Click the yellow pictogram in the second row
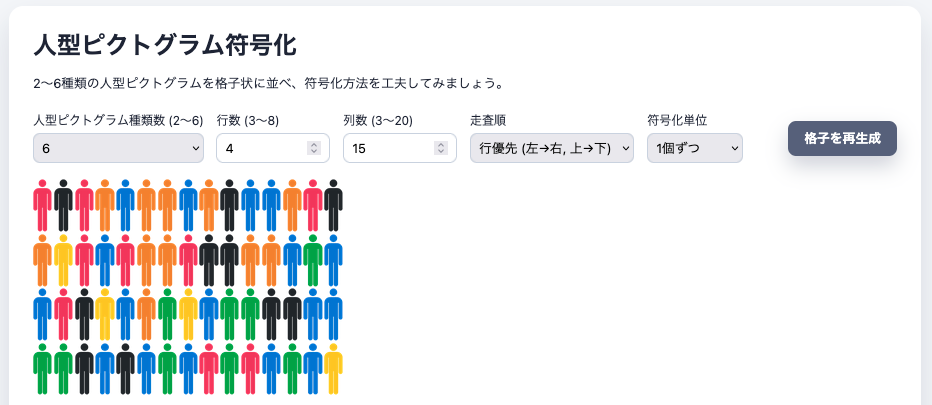Screen dimensions: 932x405 (63, 261)
